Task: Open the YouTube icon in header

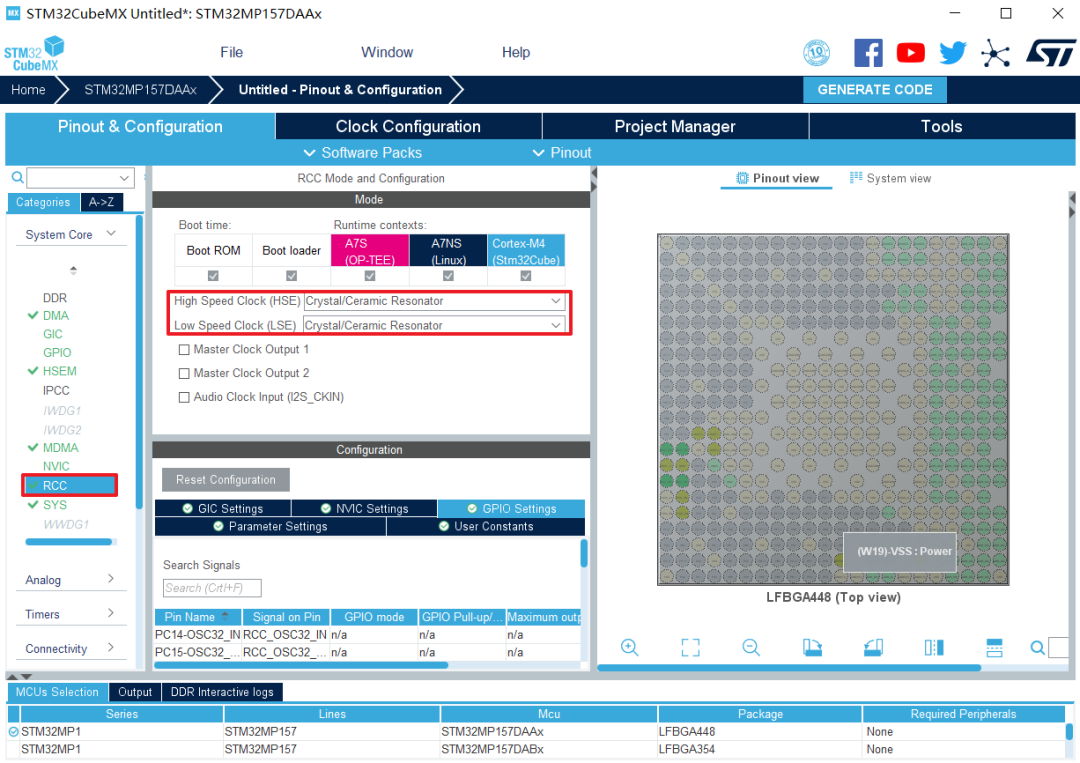Action: [x=911, y=53]
